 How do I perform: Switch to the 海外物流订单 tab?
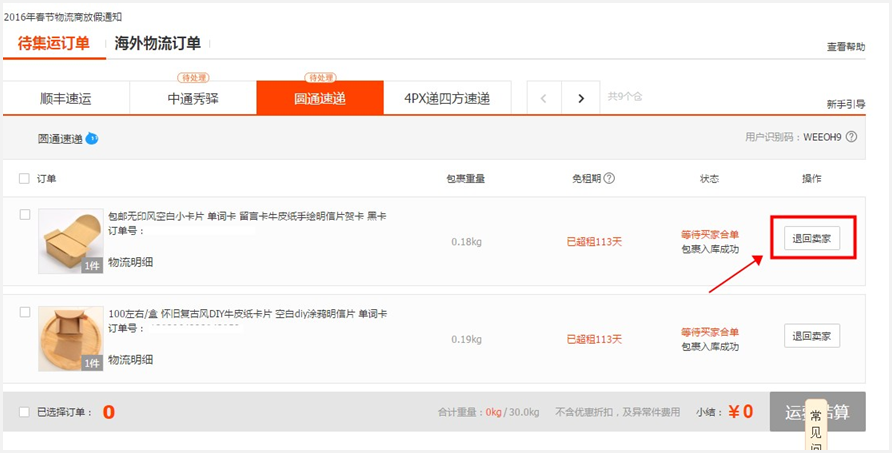click(158, 43)
